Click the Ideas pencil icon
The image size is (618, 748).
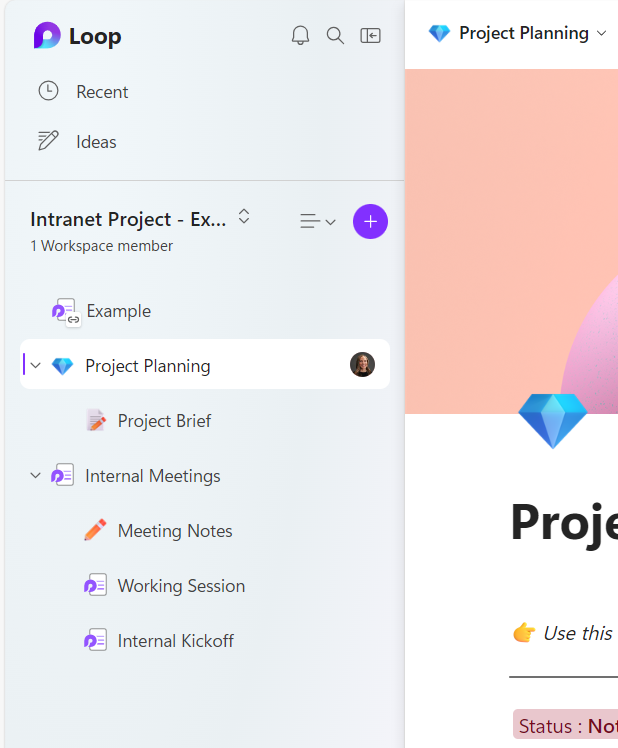(x=48, y=141)
